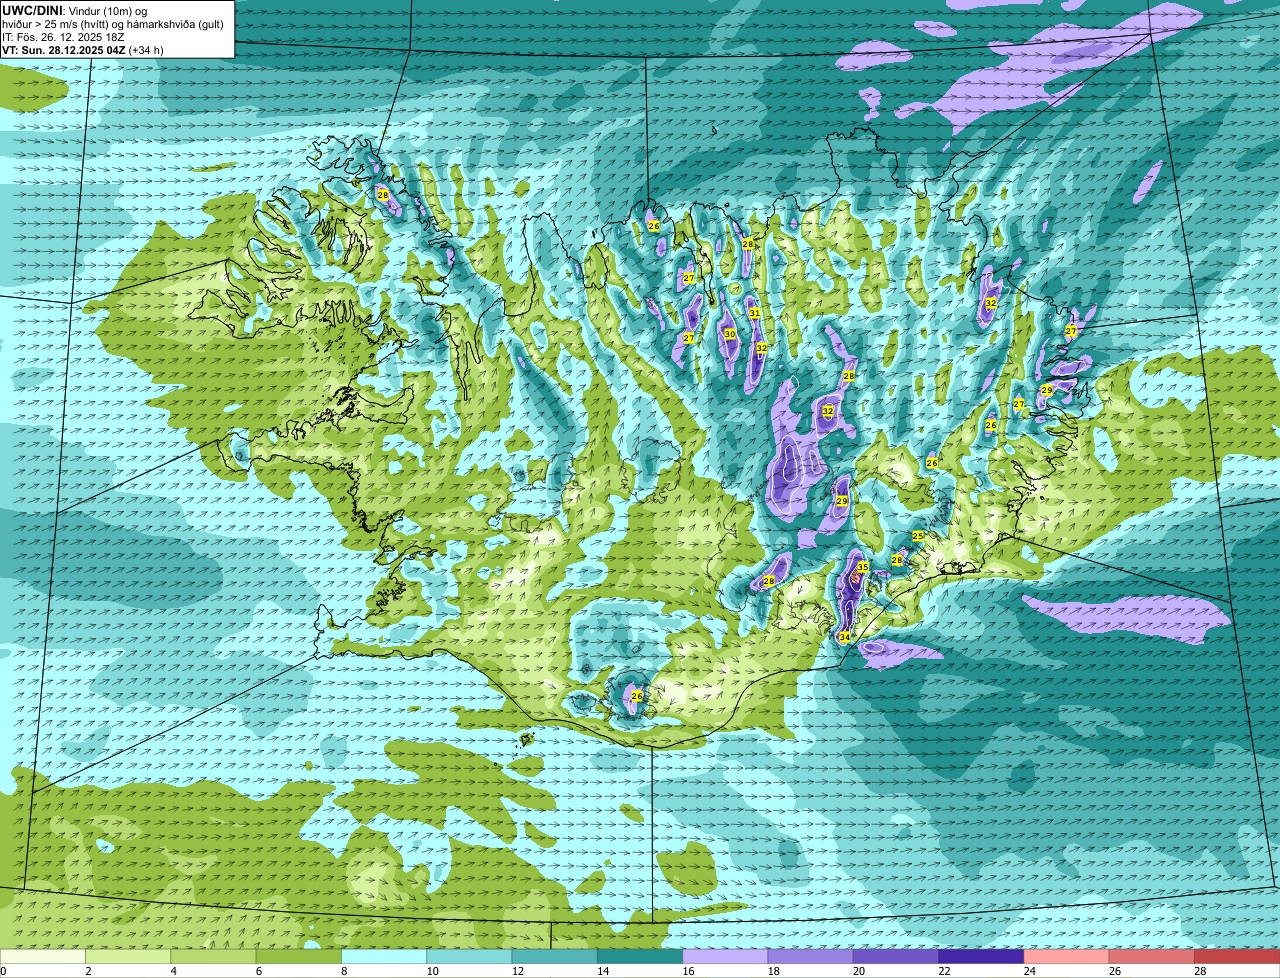
Task: Click the 14–16 m/s dark teal legend swatch
Action: pyautogui.click(x=640, y=957)
